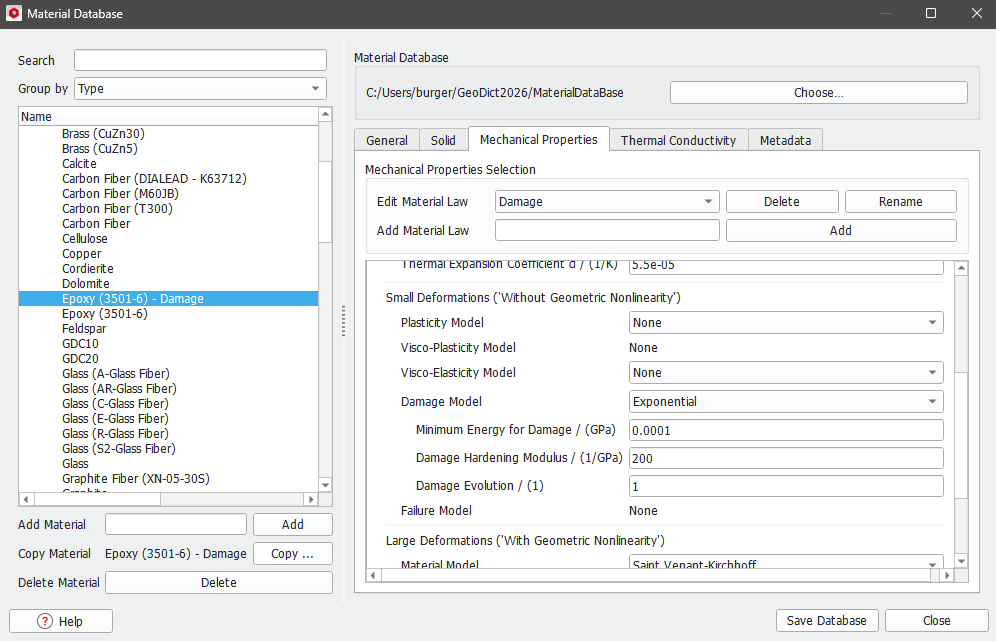Click the Search input field
The width and height of the screenshot is (996, 641).
point(200,60)
